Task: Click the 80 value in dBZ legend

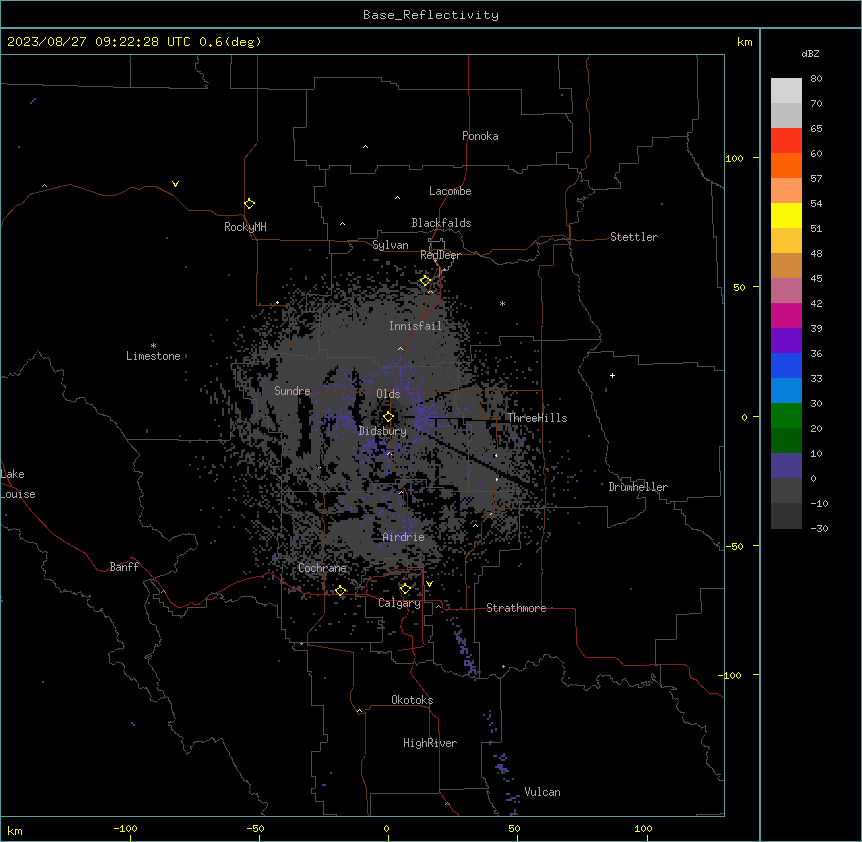Action: point(816,79)
